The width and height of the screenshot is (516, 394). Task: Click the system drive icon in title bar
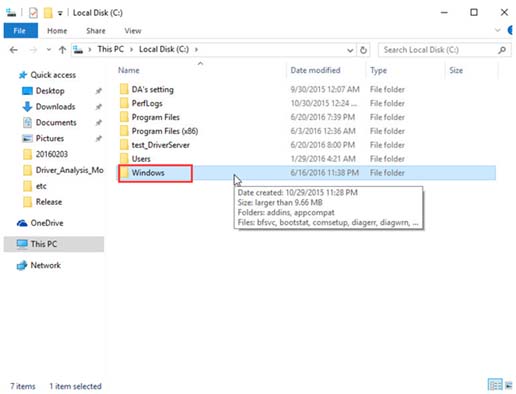click(11, 13)
